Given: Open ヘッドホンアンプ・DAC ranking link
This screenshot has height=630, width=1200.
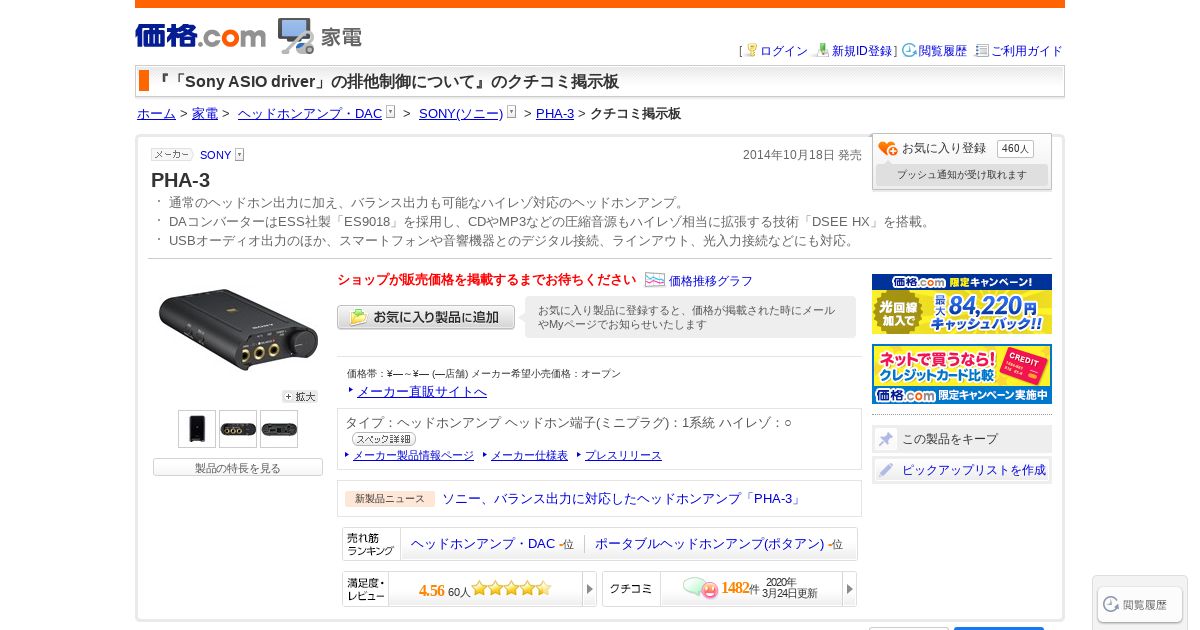Looking at the screenshot, I should [483, 544].
